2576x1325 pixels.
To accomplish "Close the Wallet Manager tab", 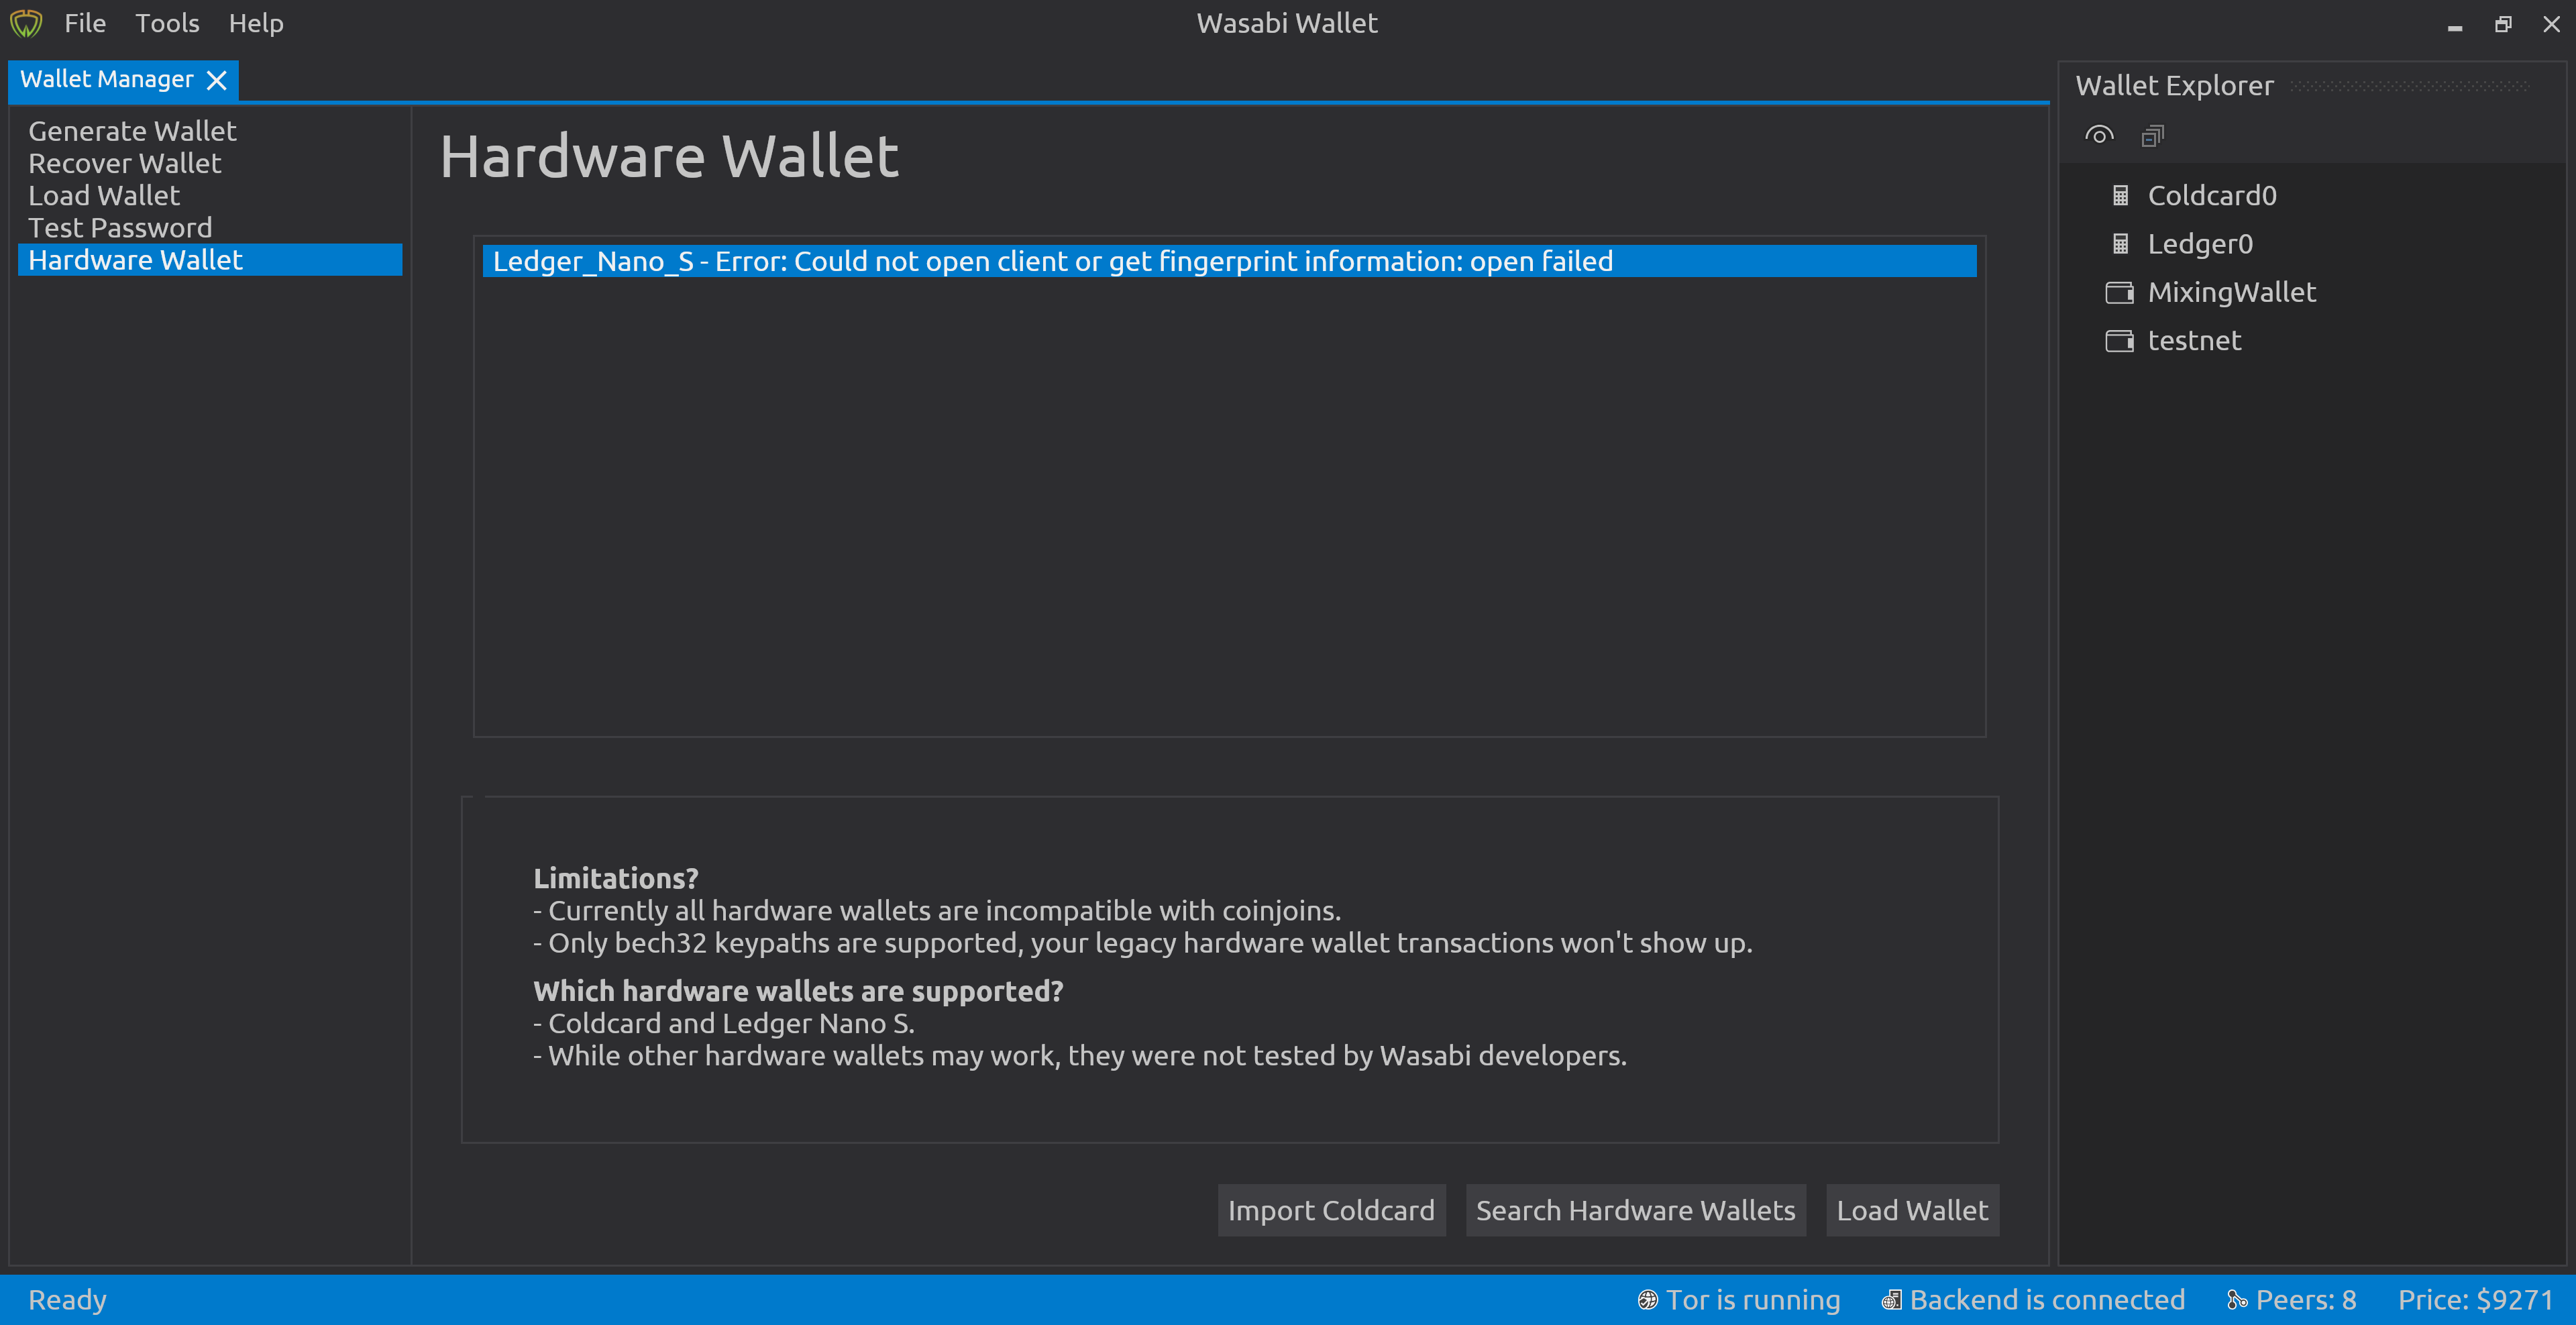I will click(216, 80).
